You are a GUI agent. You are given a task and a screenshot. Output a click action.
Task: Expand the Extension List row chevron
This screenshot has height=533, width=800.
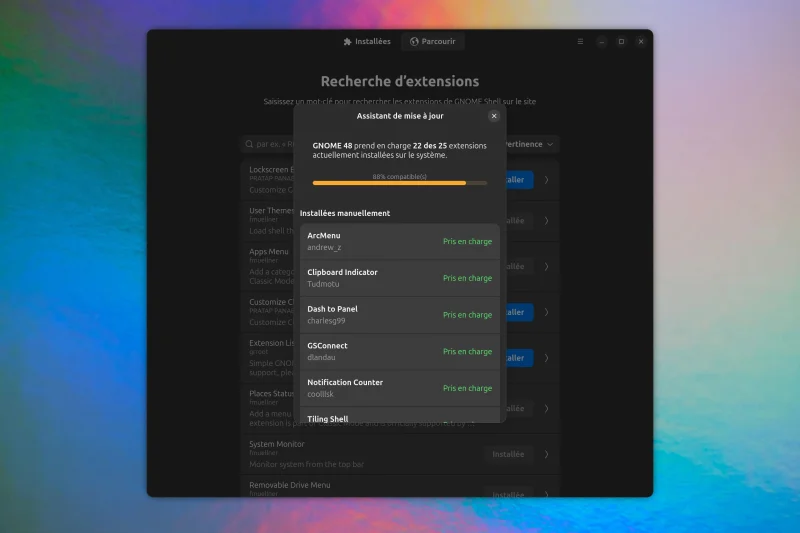pyautogui.click(x=546, y=358)
